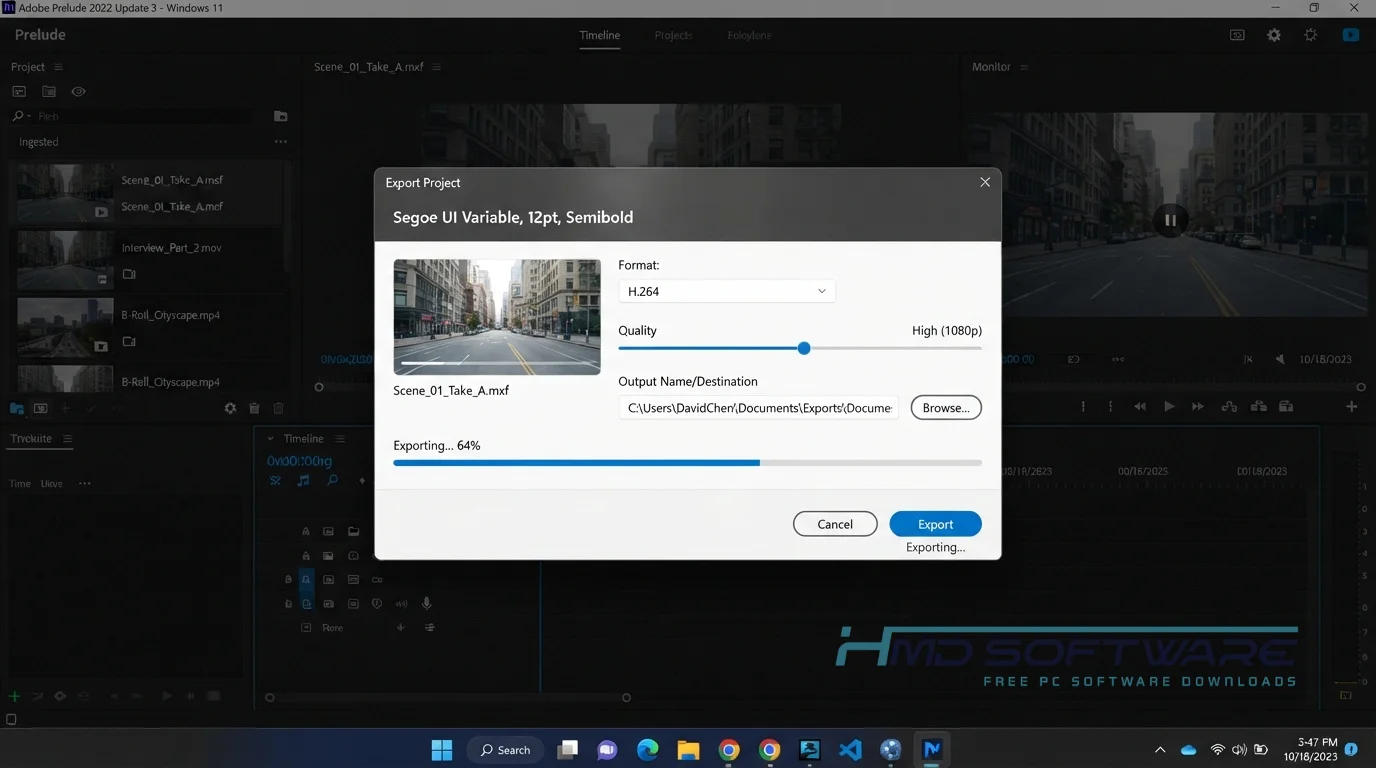Image resolution: width=1376 pixels, height=768 pixels.
Task: Click the magnifier icon in Timeline toolbar
Action: pos(333,481)
